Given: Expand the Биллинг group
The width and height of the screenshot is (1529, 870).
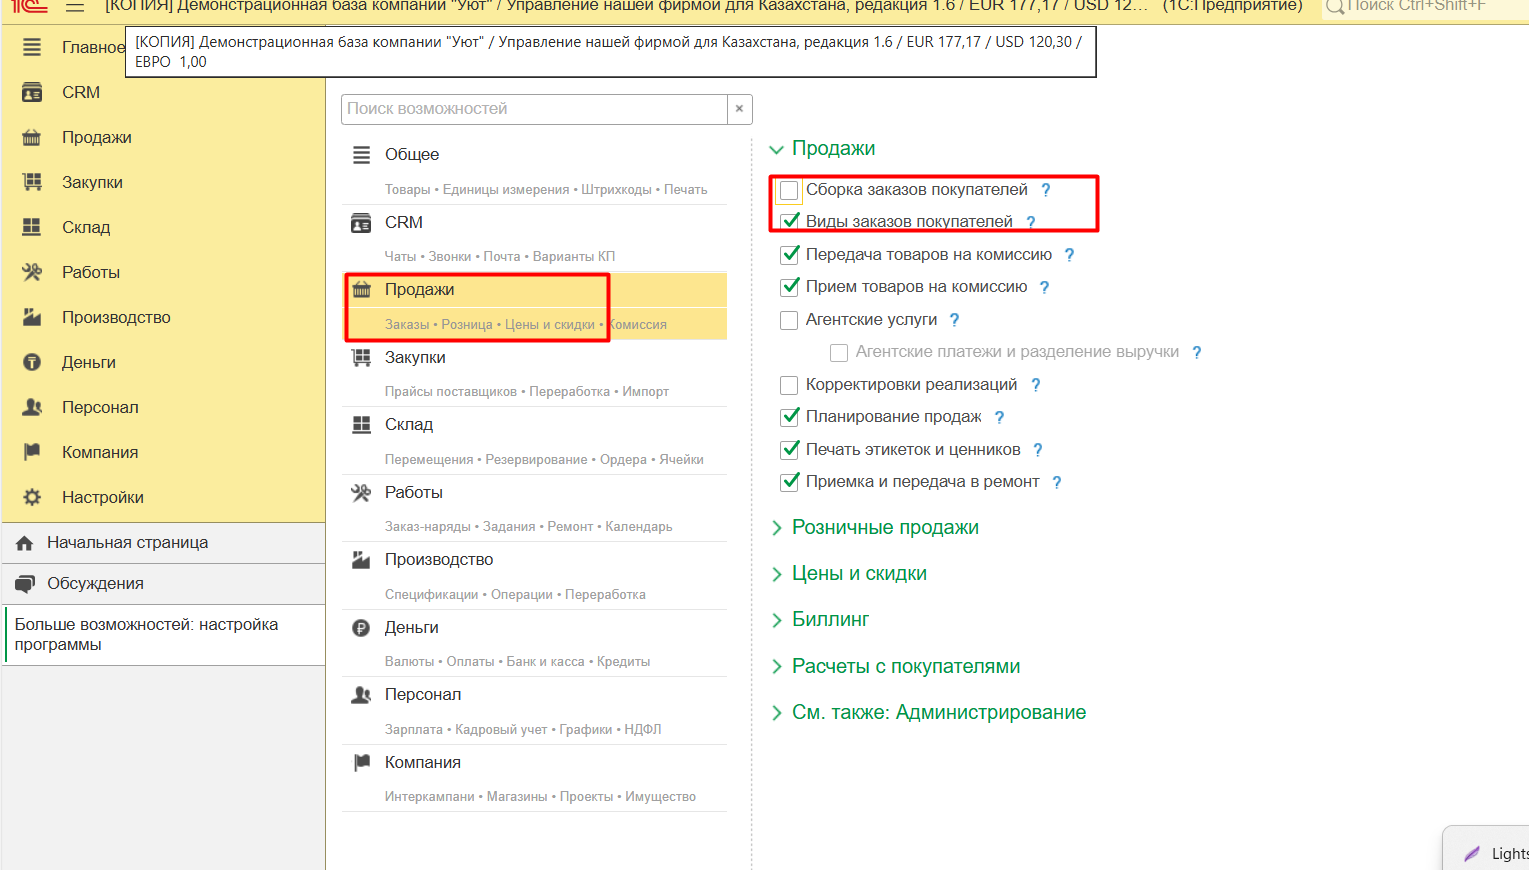Looking at the screenshot, I should tap(777, 620).
